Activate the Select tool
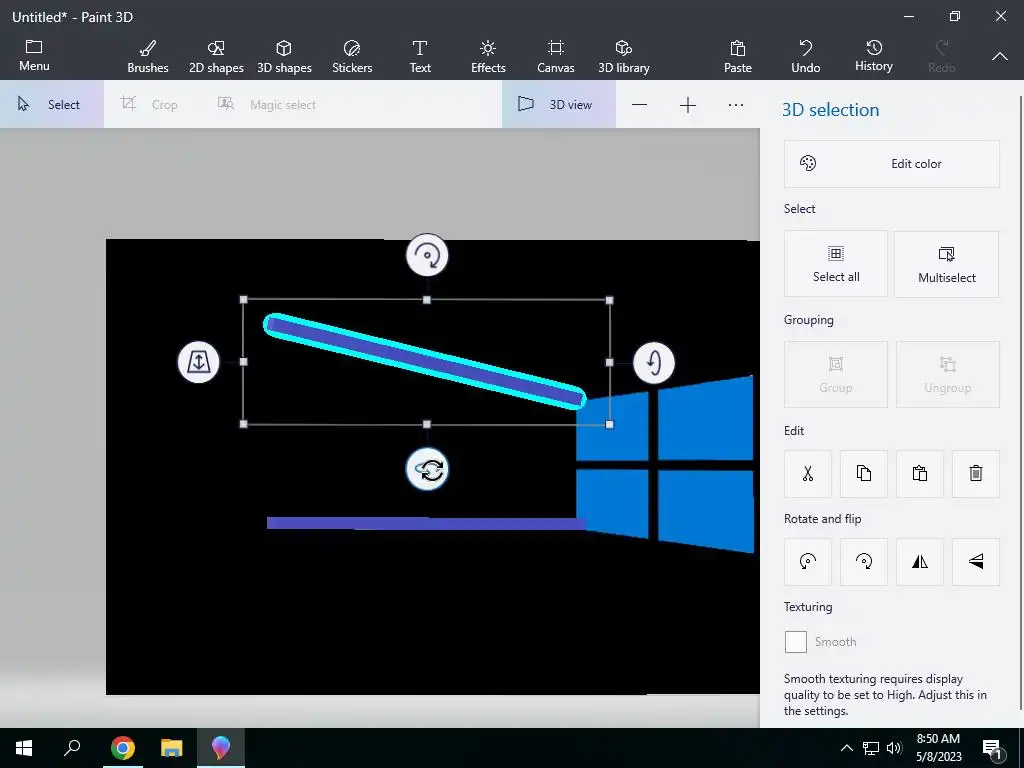 tap(52, 104)
